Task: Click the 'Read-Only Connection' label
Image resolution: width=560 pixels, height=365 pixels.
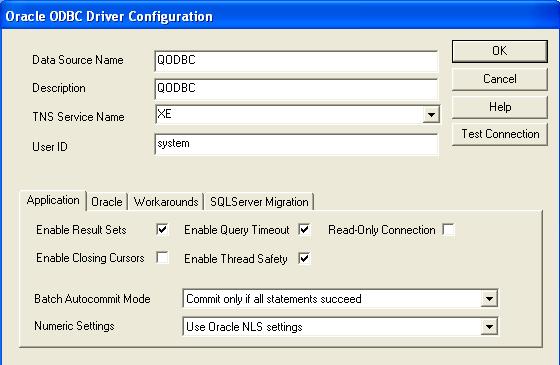Action: pyautogui.click(x=381, y=230)
